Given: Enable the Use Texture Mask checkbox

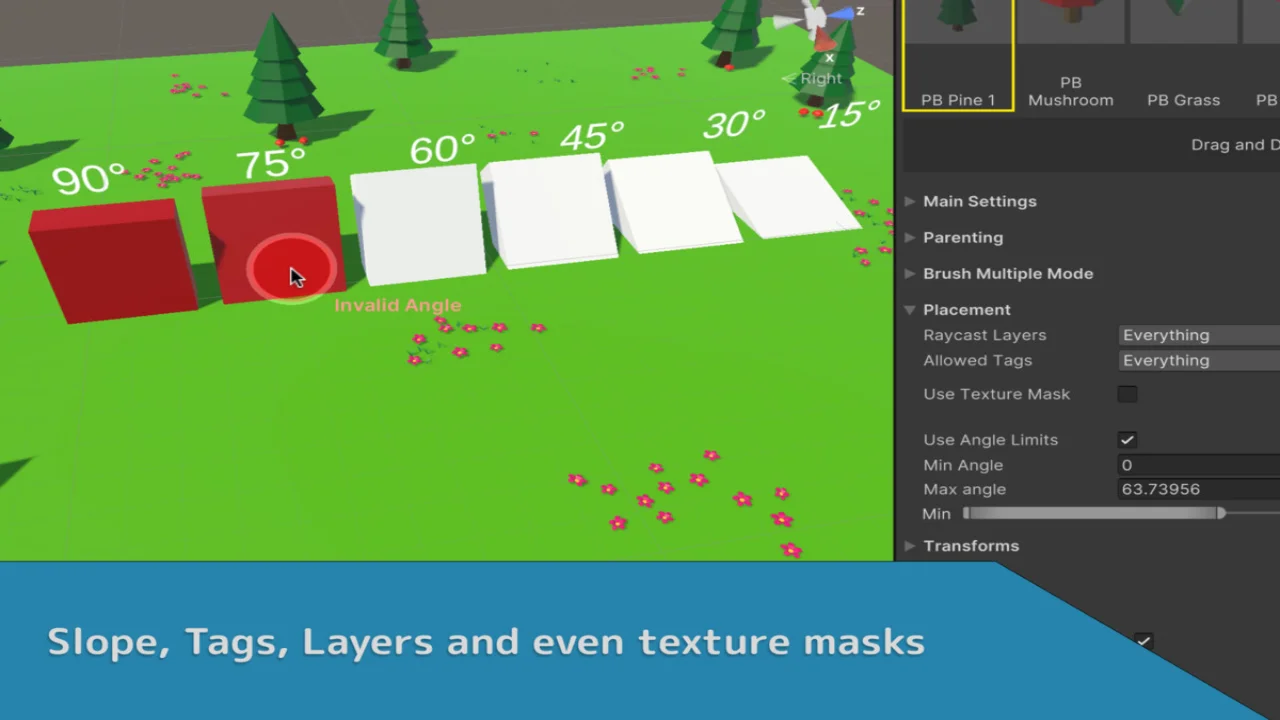Looking at the screenshot, I should coord(1127,394).
